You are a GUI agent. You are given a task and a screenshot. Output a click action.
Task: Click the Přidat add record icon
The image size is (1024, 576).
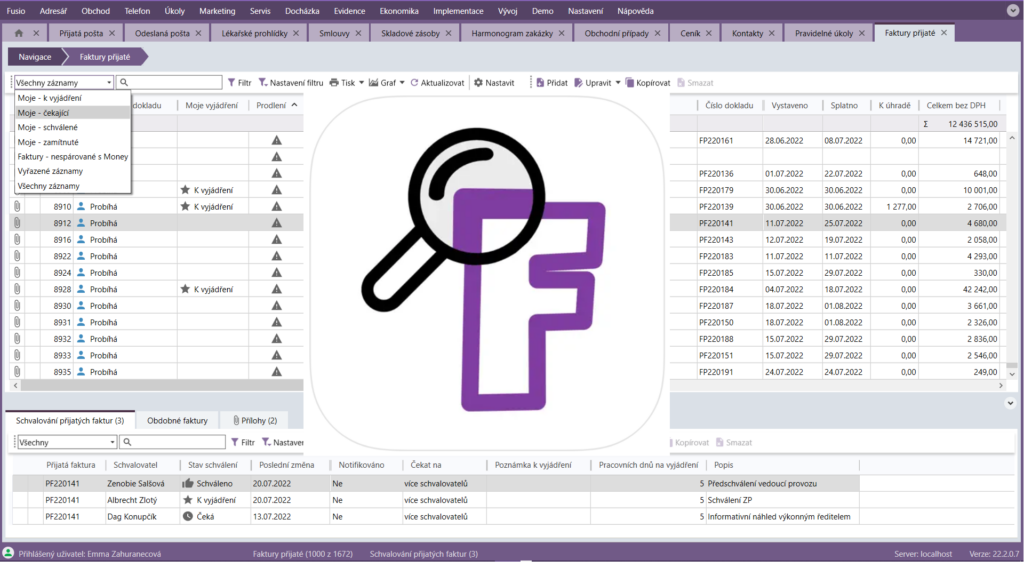pyautogui.click(x=539, y=83)
